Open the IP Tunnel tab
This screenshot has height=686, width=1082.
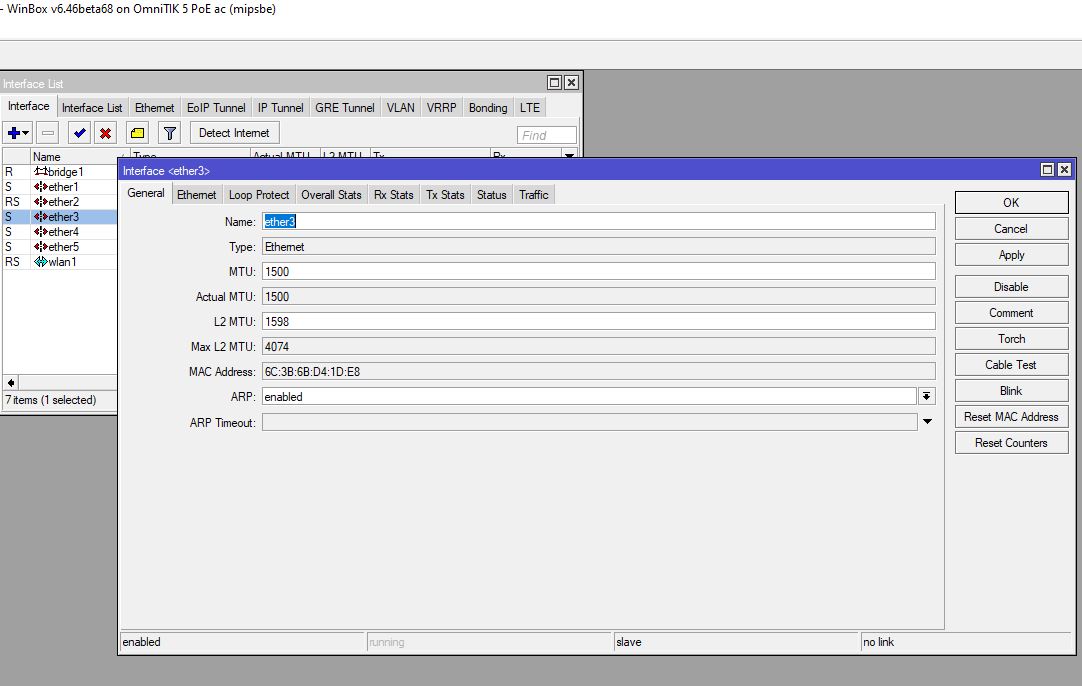[x=280, y=108]
